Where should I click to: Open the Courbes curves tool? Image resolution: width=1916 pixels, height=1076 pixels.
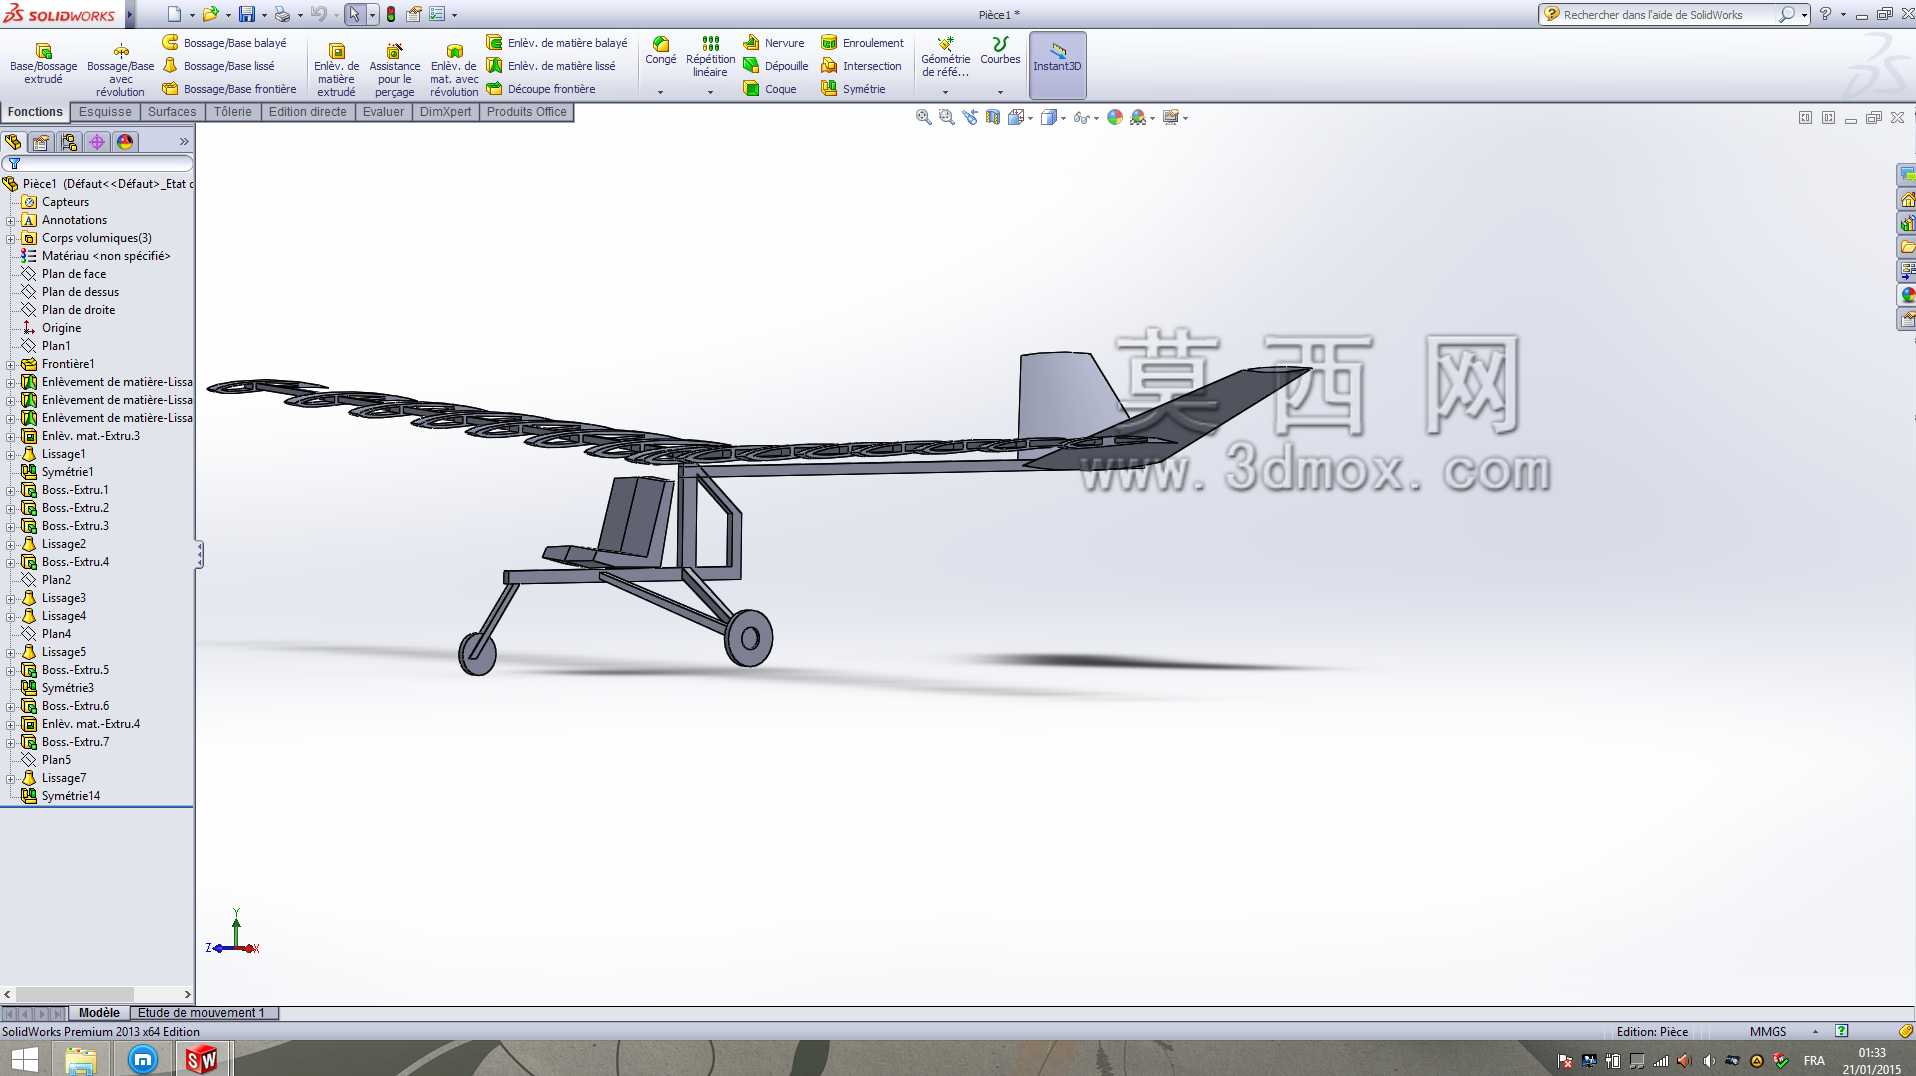pyautogui.click(x=1000, y=51)
